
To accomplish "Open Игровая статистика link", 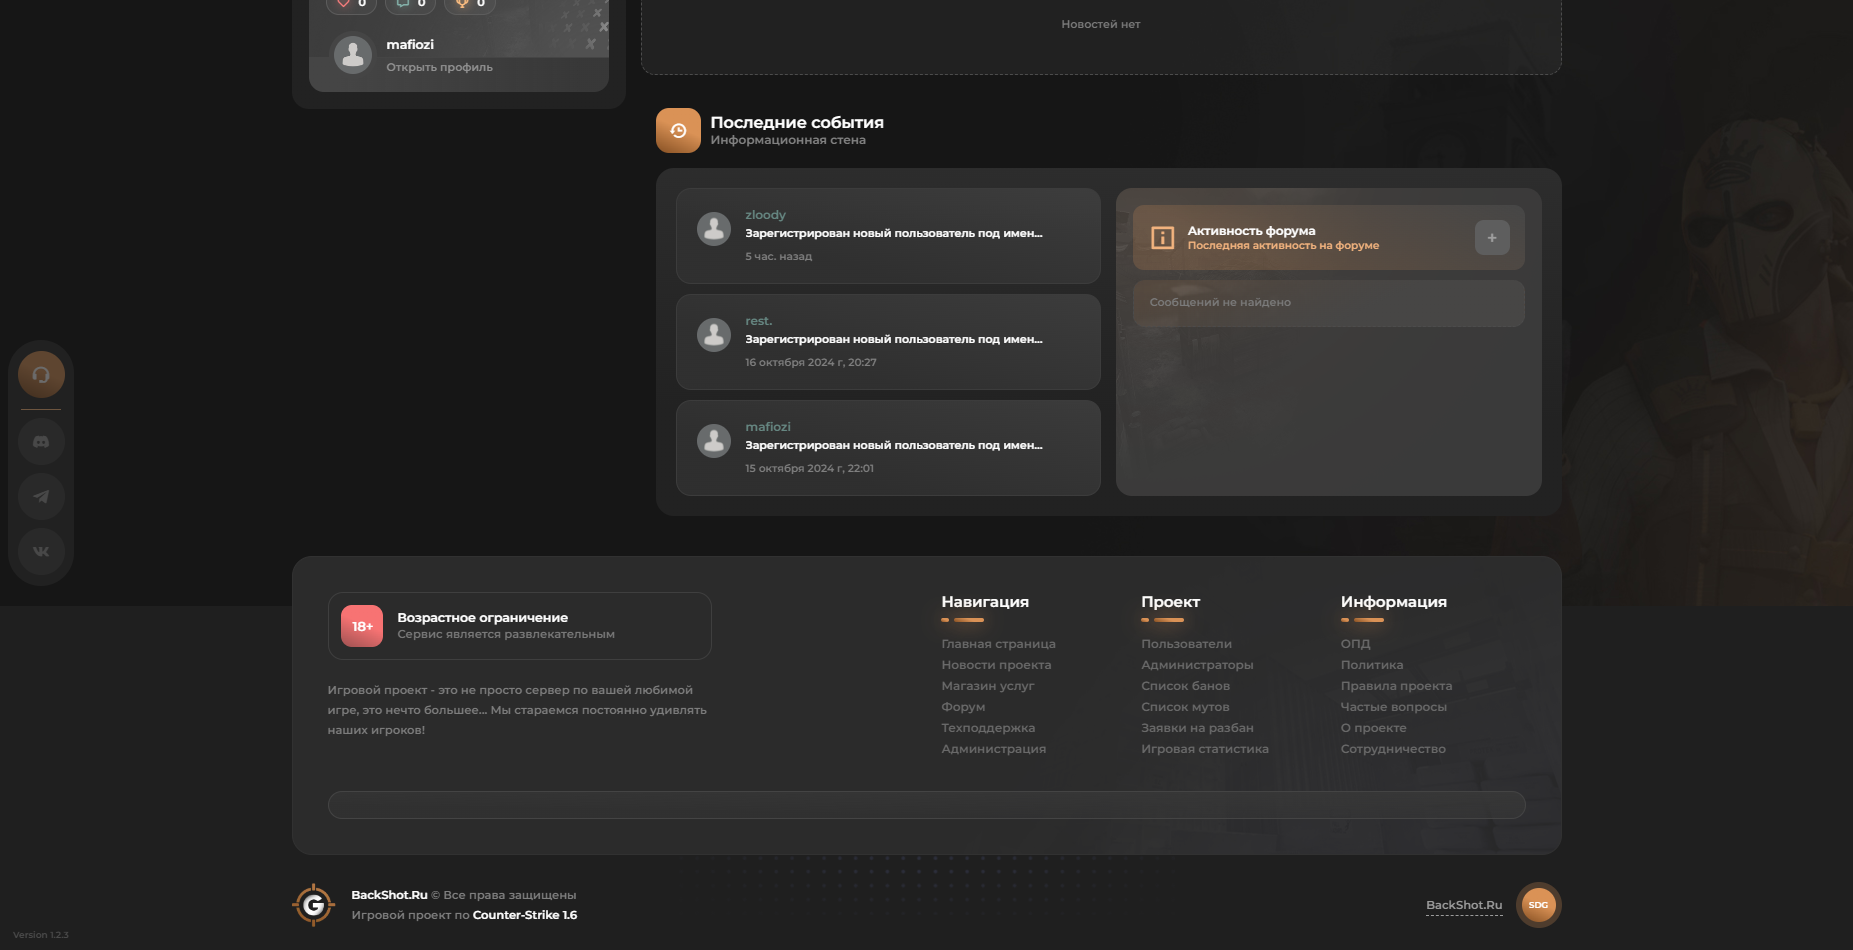I will click(x=1204, y=749).
